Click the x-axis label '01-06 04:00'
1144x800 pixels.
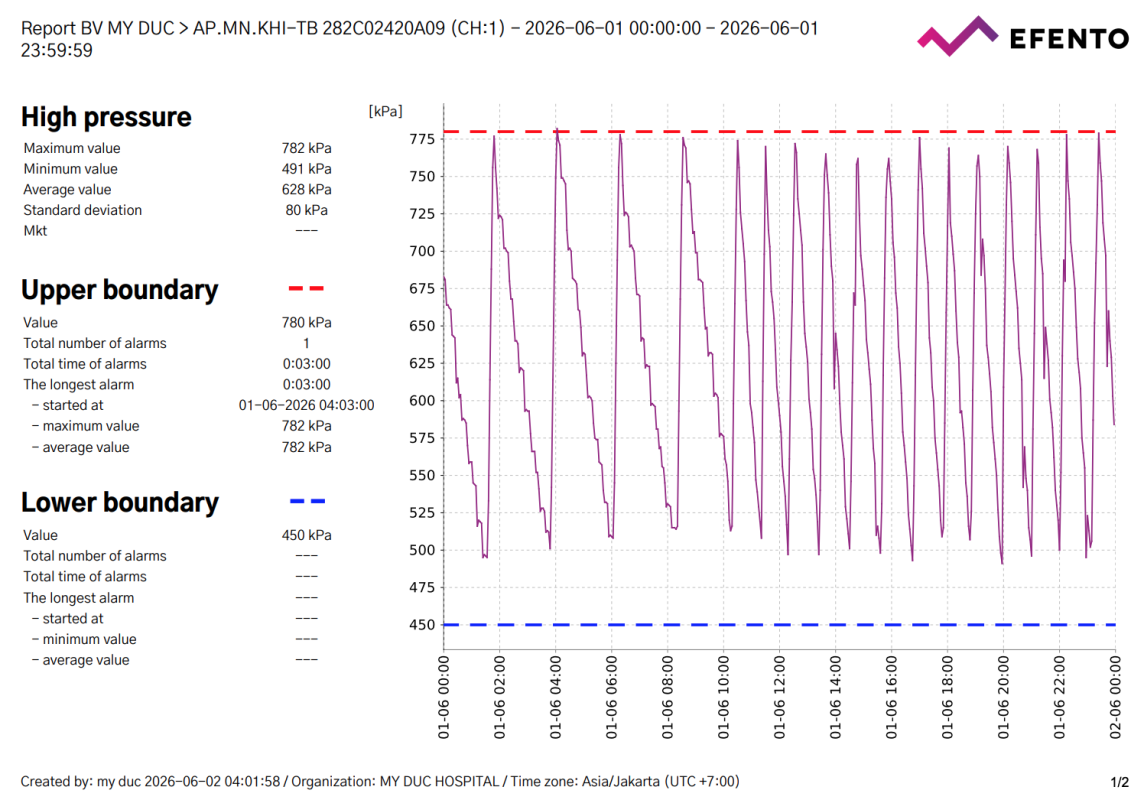tap(555, 697)
